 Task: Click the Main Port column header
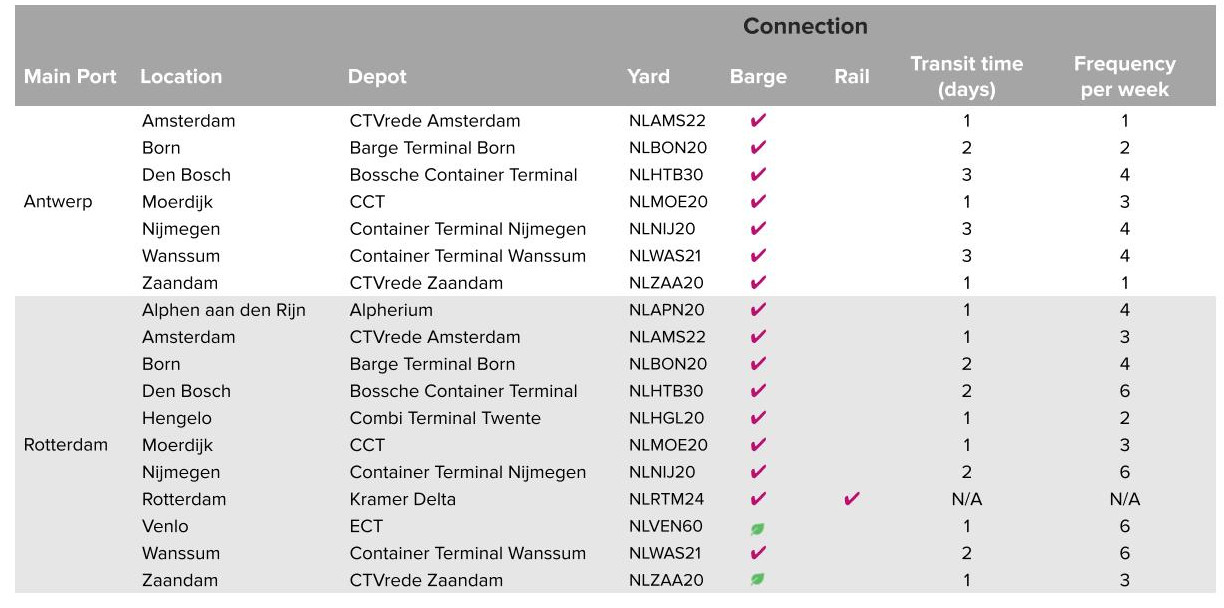[x=70, y=77]
